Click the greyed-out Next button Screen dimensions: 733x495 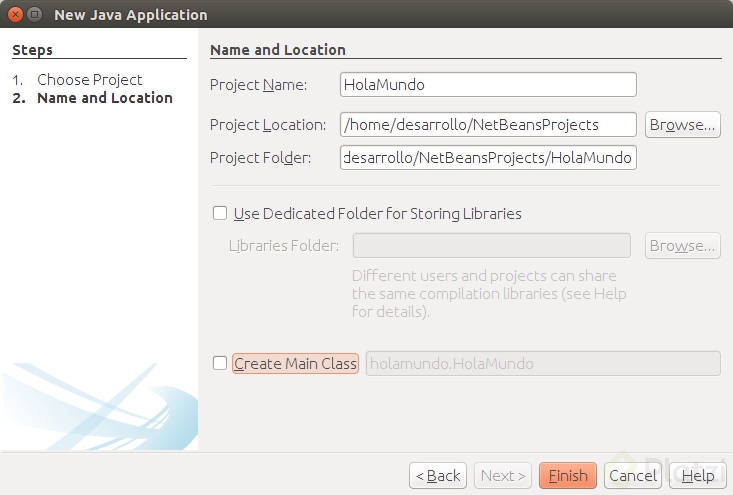503,475
